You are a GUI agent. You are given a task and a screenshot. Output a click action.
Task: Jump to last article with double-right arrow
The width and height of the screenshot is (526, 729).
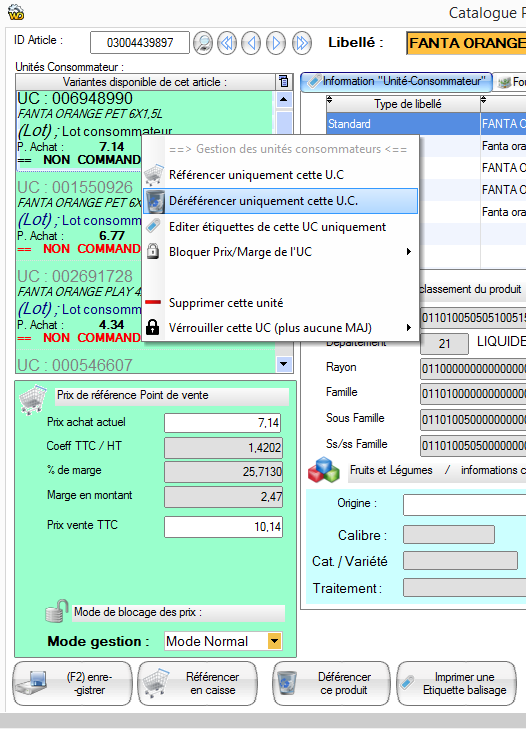301,43
